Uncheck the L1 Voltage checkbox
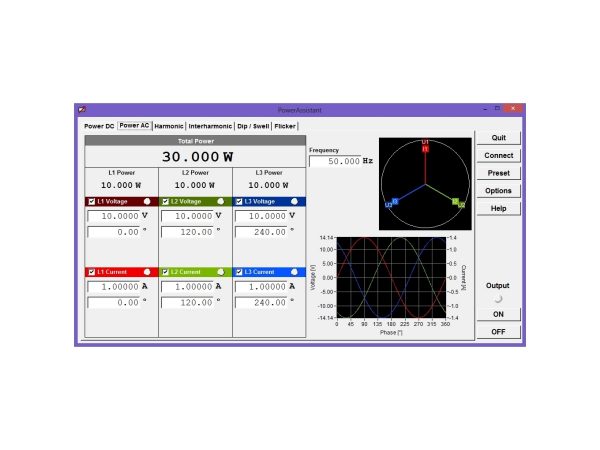600x450 pixels. coord(92,201)
